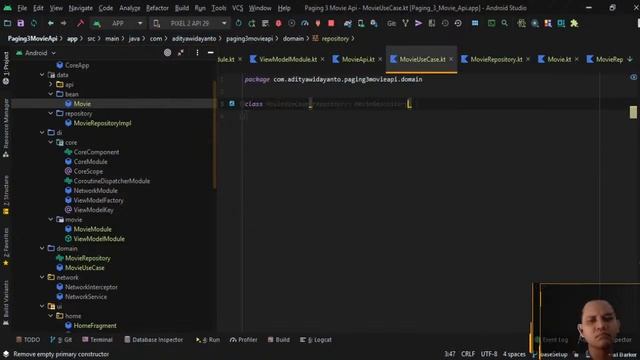Open the terminal-like green toolbar icon

[491, 23]
